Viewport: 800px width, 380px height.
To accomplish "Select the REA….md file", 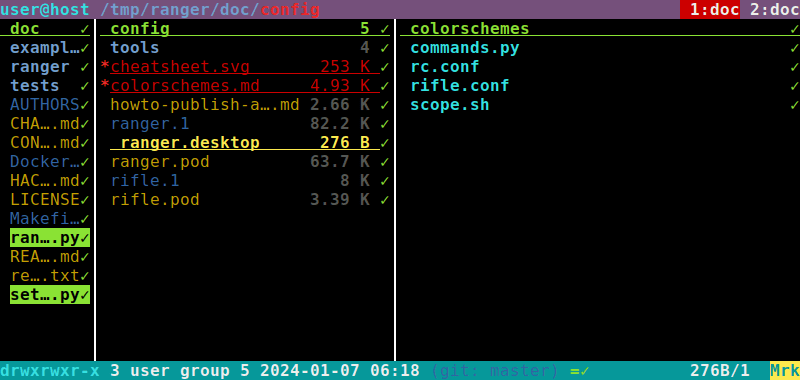I will [x=45, y=257].
